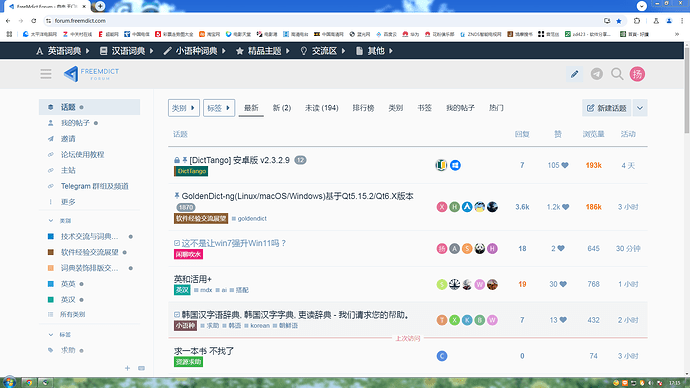This screenshot has width=690, height=388.
Task: Open the 小语种词典 navigation menu
Action: (x=195, y=51)
